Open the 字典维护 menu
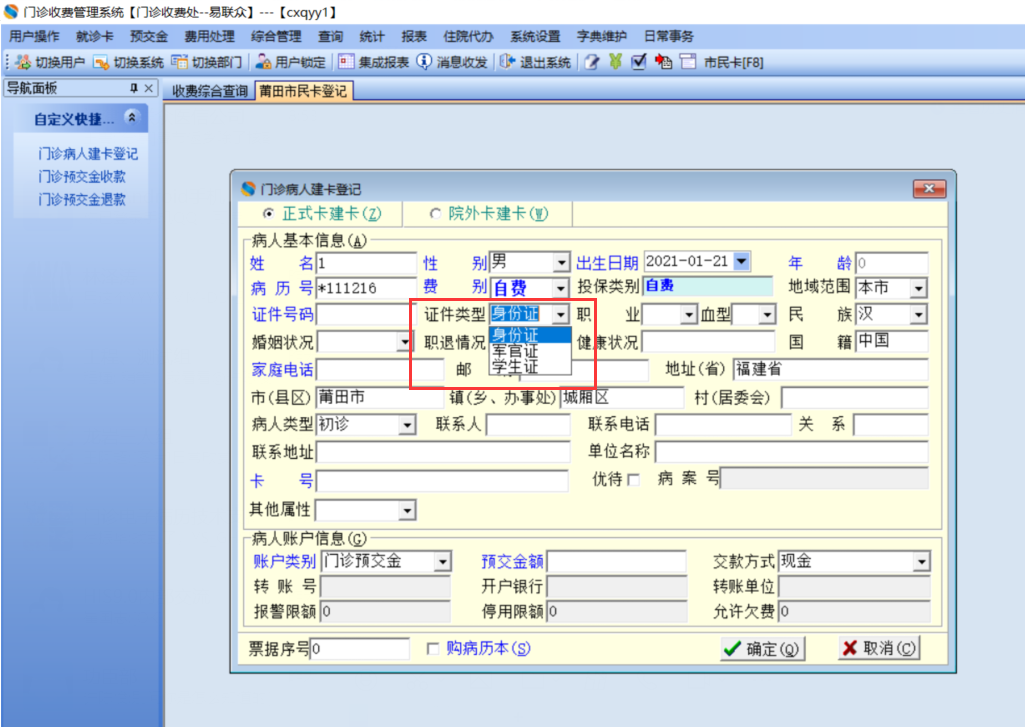The height and width of the screenshot is (727, 1025). click(601, 37)
